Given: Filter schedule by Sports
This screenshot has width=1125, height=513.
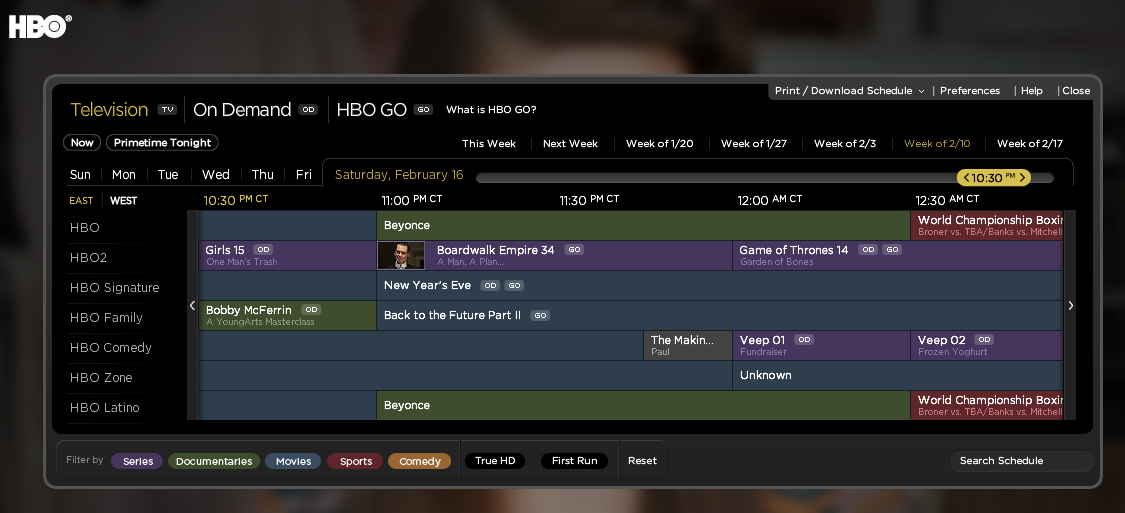Looking at the screenshot, I should tap(356, 461).
